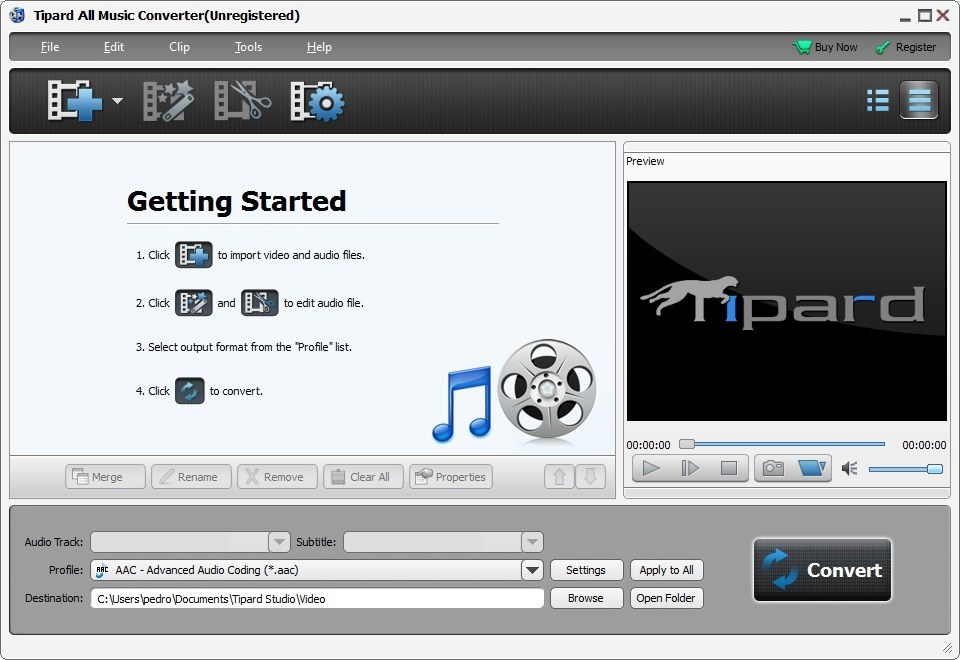The width and height of the screenshot is (960, 660).
Task: Open the Profile format dropdown
Action: pyautogui.click(x=533, y=570)
